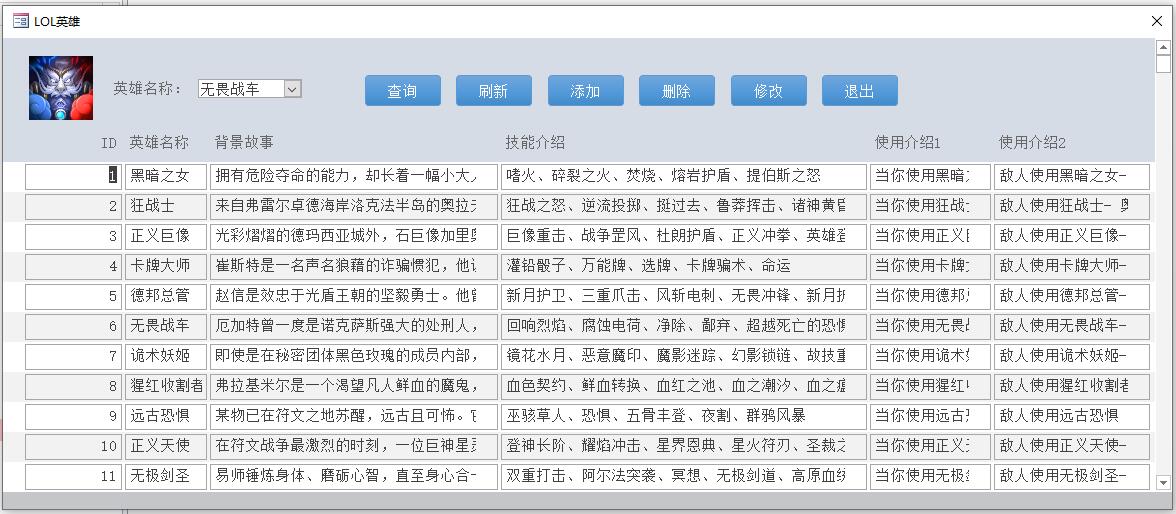The height and width of the screenshot is (514, 1176).
Task: Click the 退出 button
Action: point(860,91)
